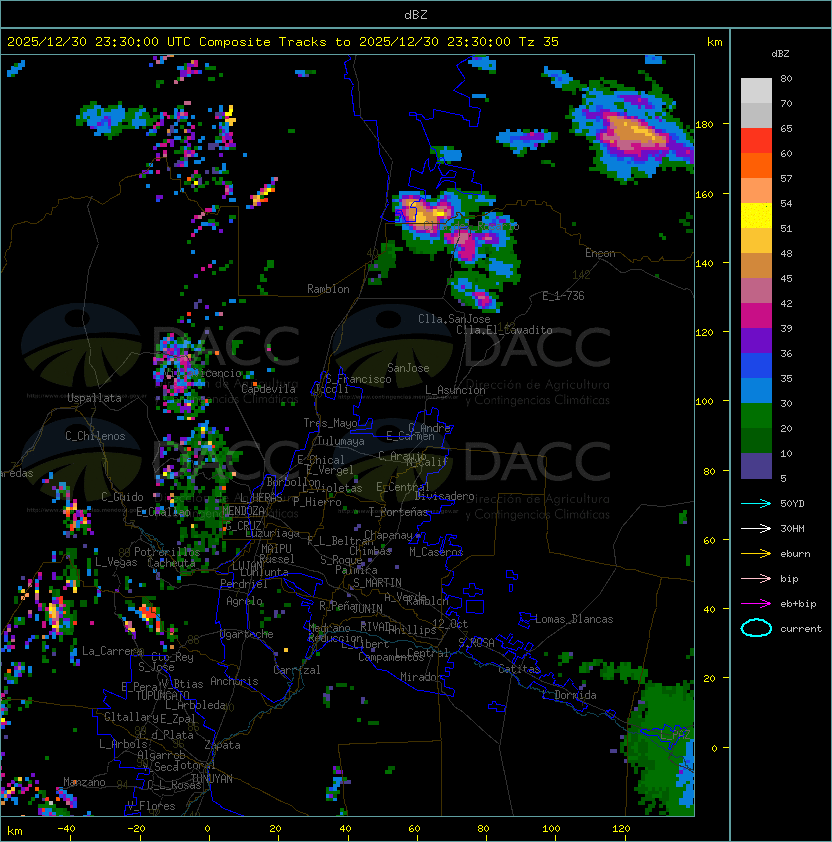The image size is (832, 842).
Task: Click the TUPUNGATO city label
Action: coord(162,695)
